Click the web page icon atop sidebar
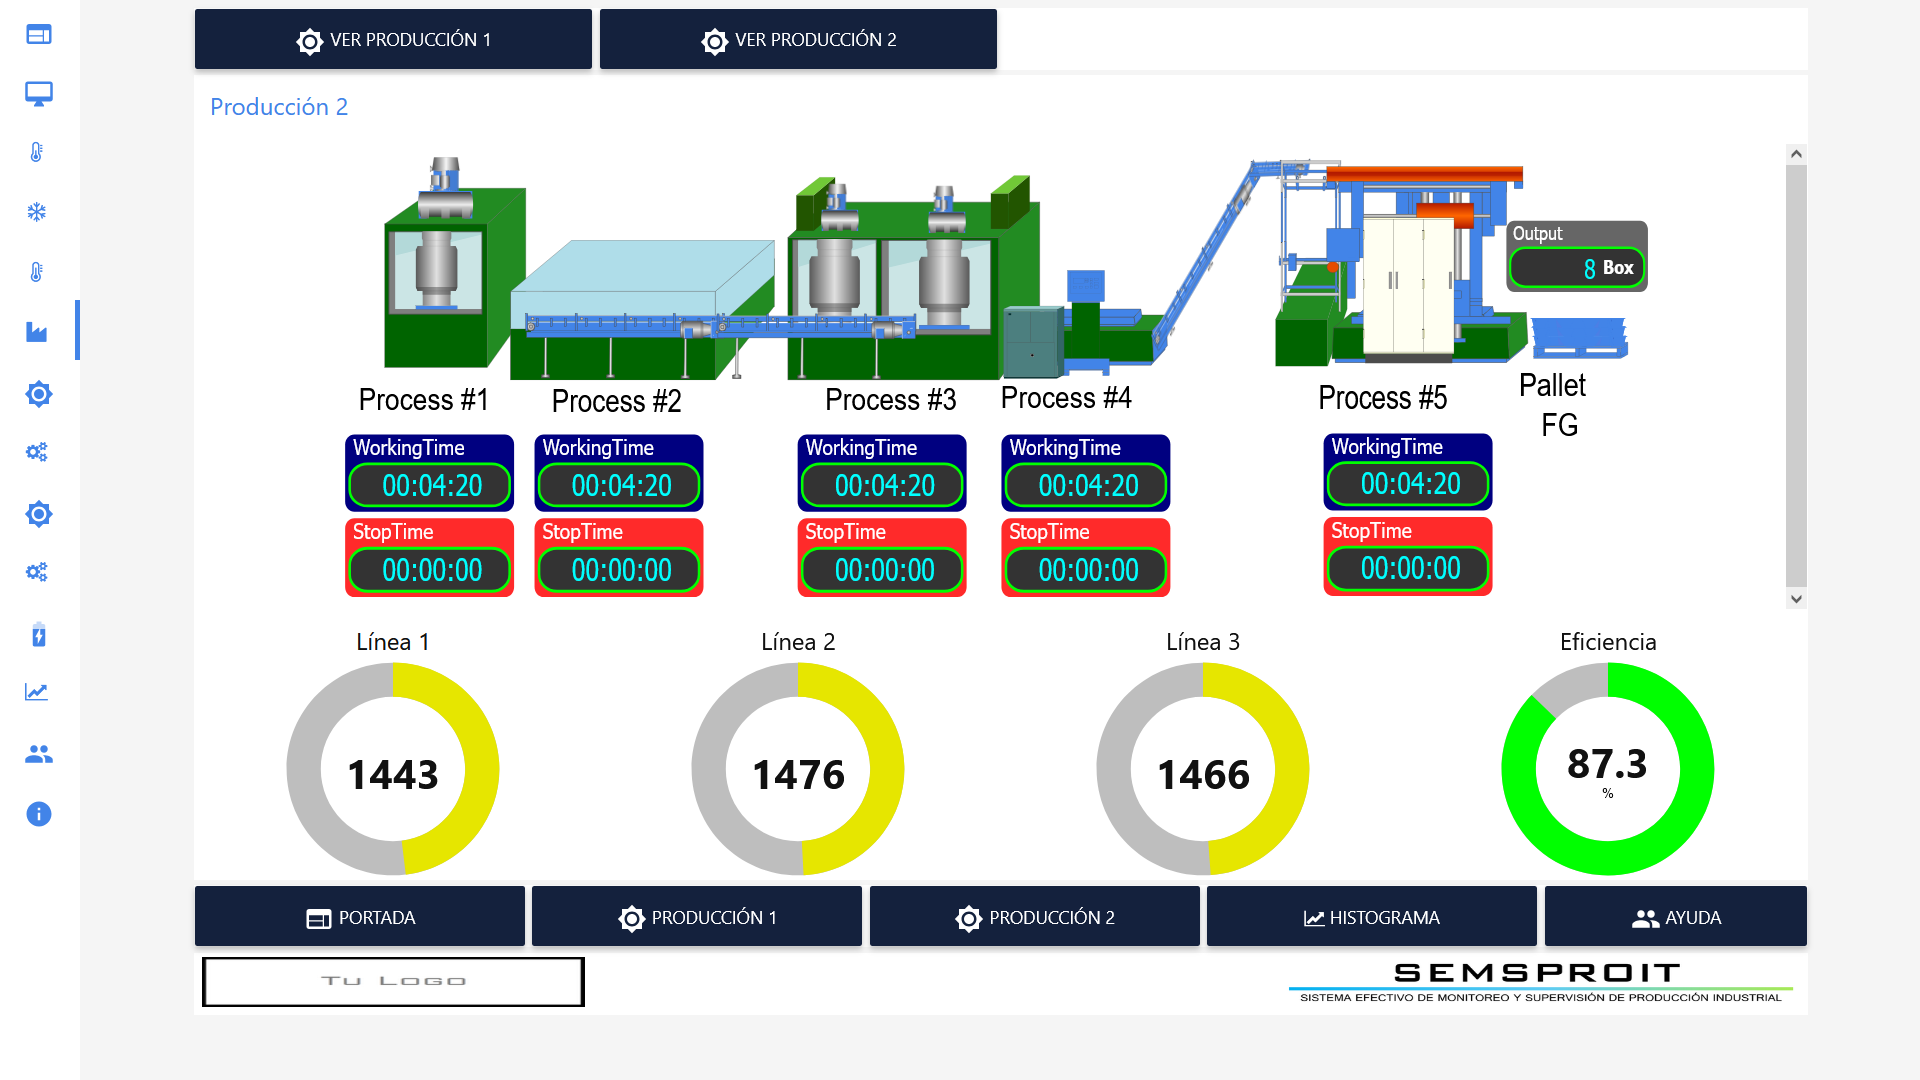This screenshot has width=1920, height=1080. (x=38, y=35)
